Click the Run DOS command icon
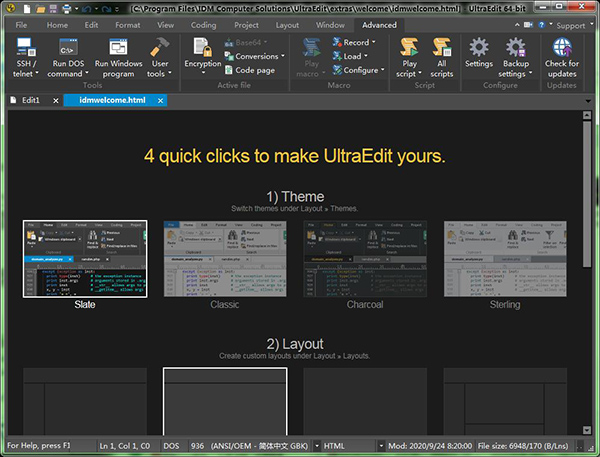Viewport: 600px width, 457px height. tap(68, 47)
